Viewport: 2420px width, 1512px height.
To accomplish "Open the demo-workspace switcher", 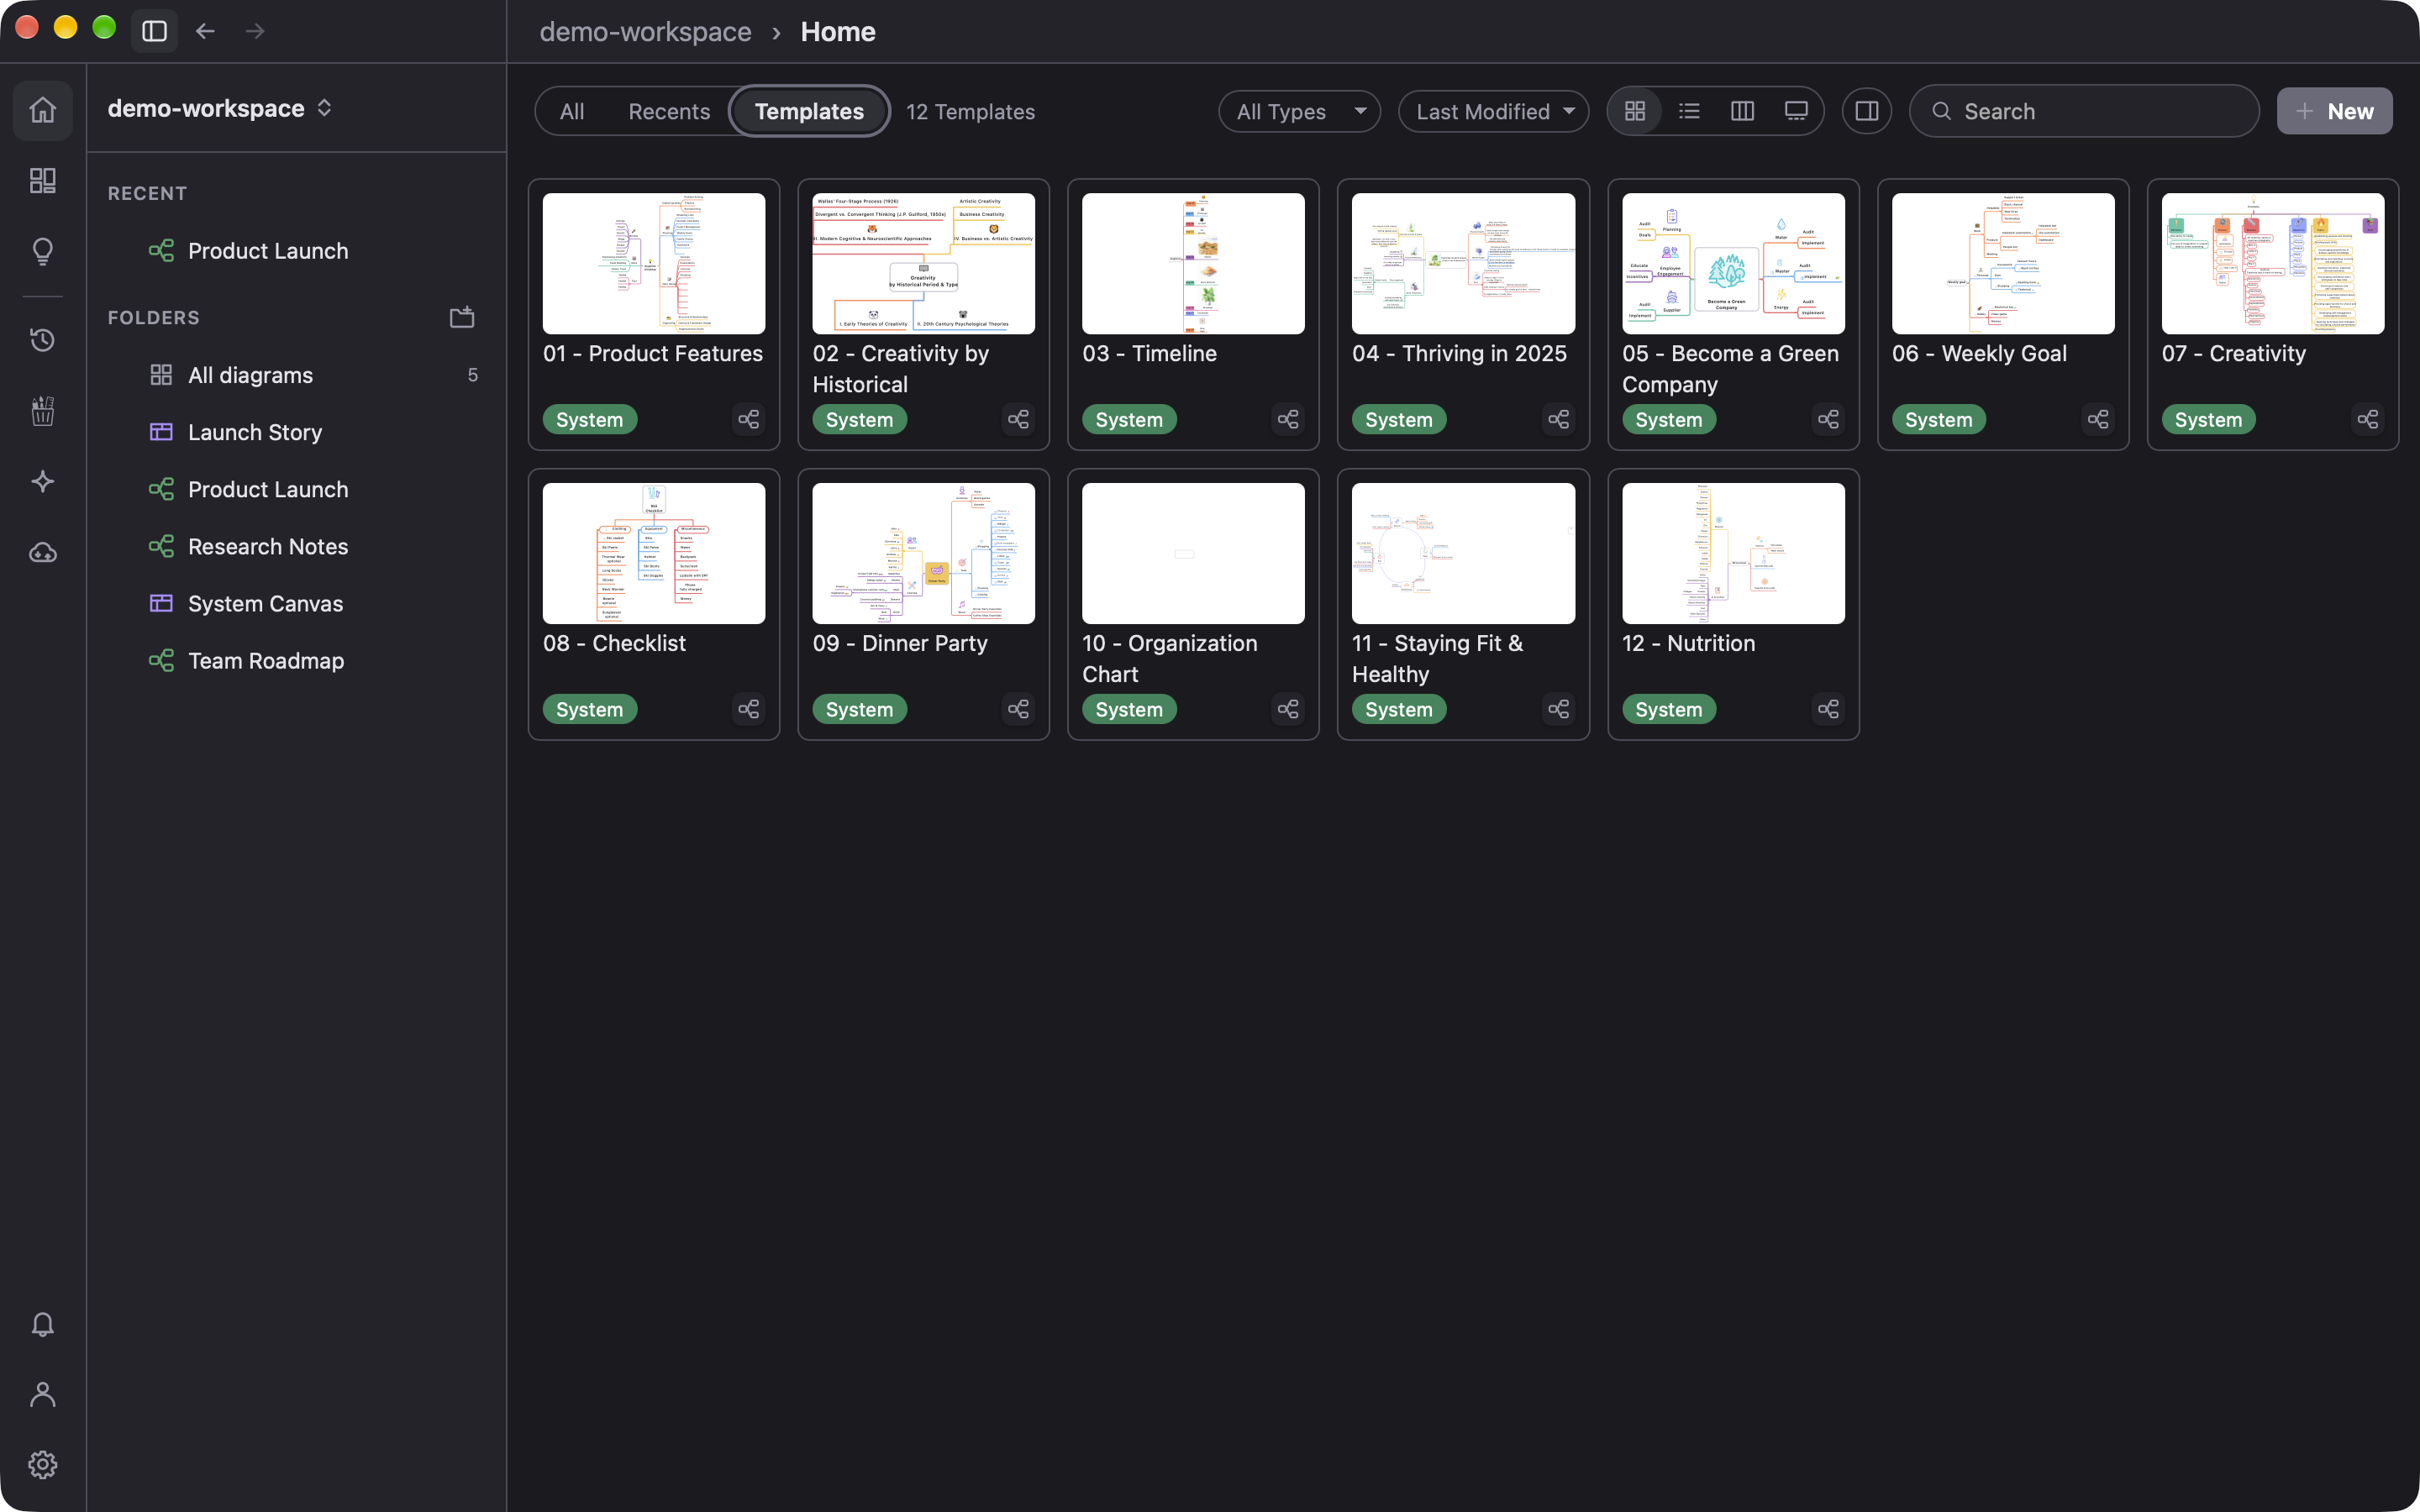I will click(220, 108).
